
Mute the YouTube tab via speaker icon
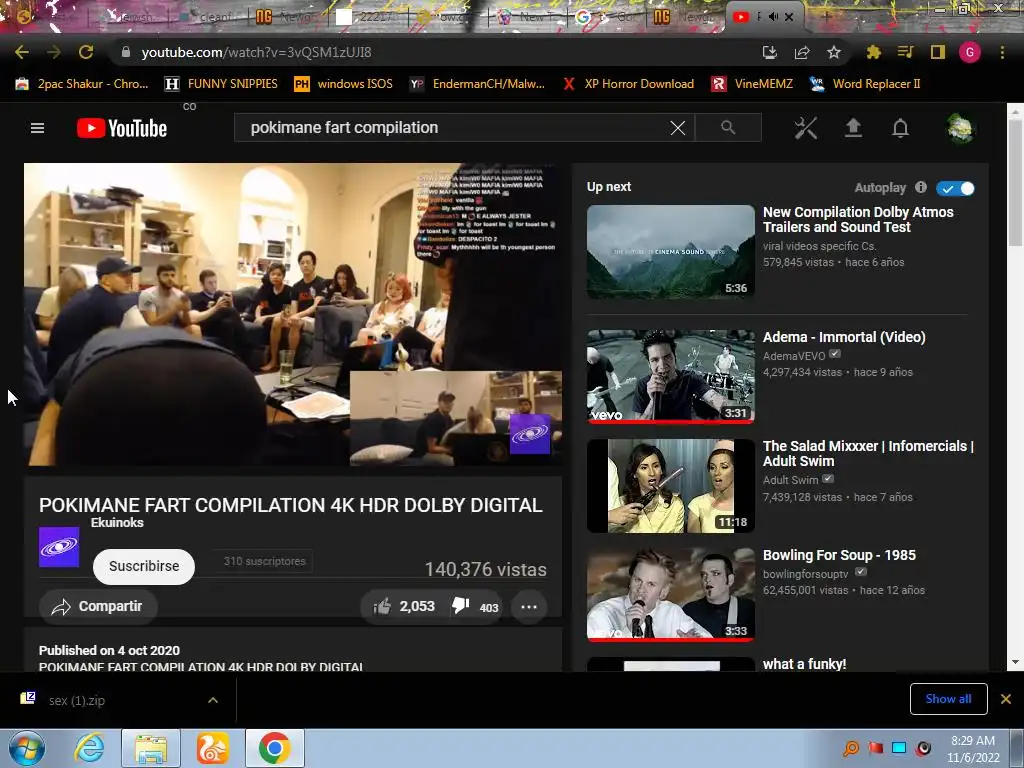[773, 17]
